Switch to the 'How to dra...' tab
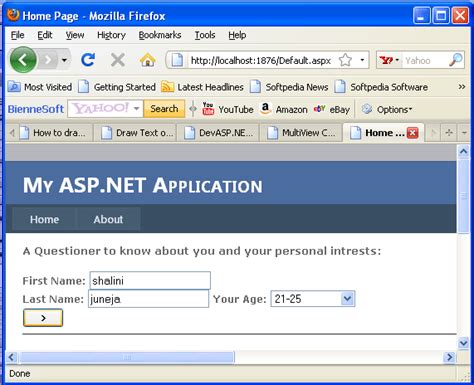 tap(54, 133)
